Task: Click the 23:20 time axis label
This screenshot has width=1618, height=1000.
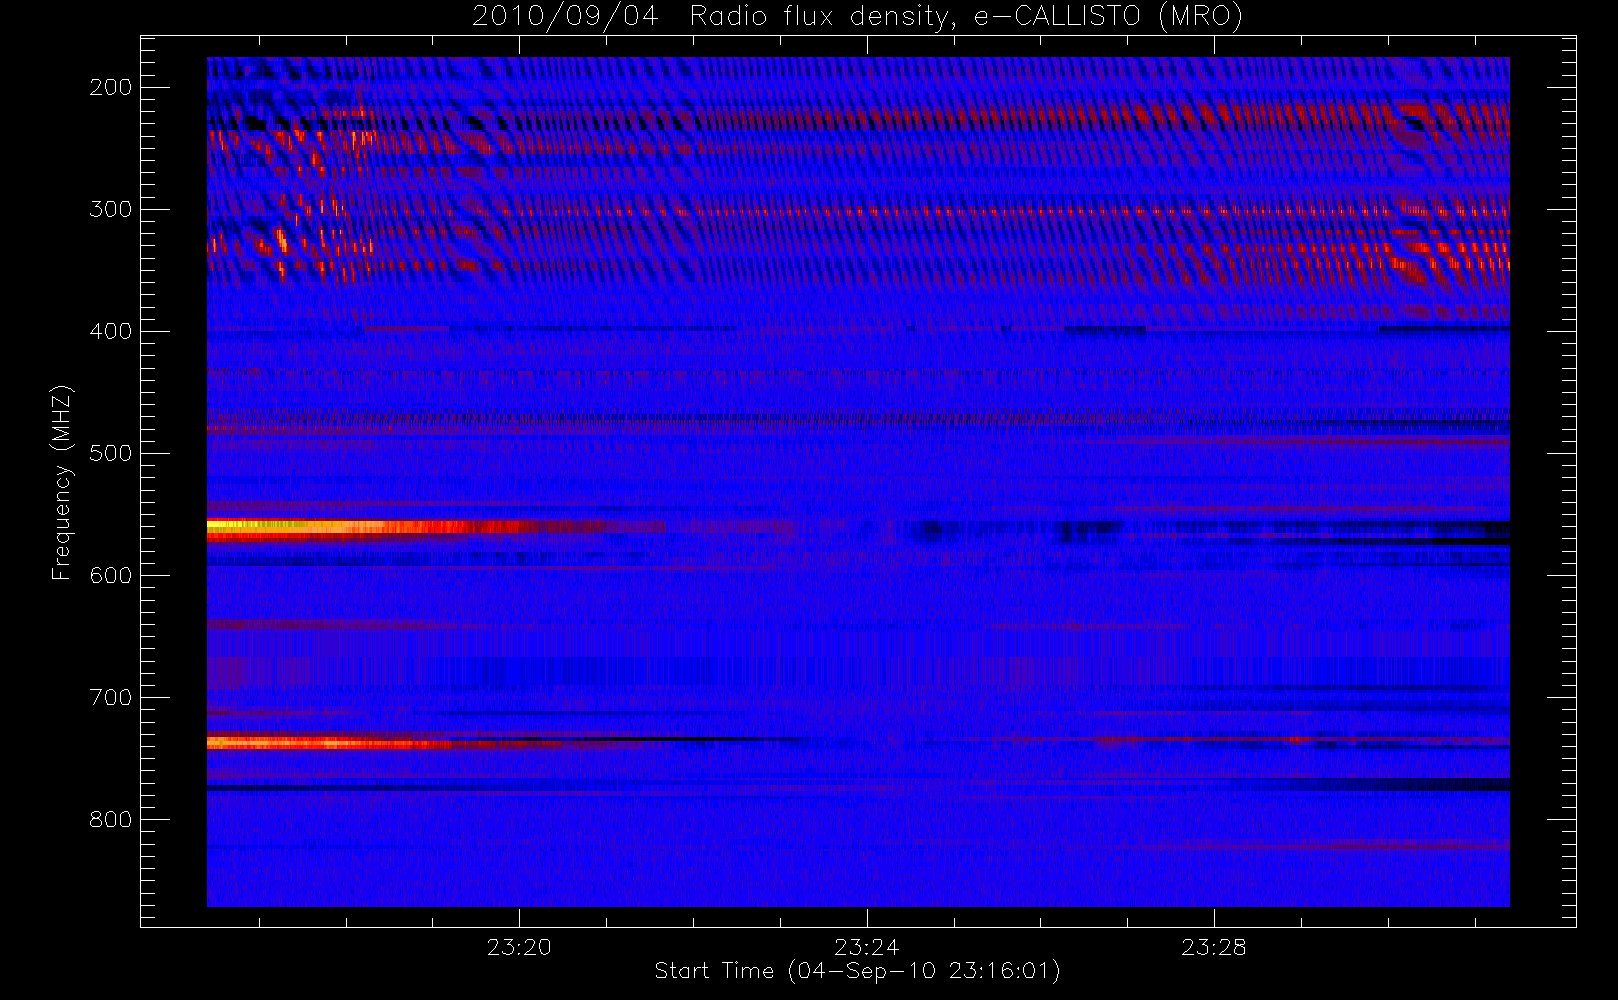Action: [519, 947]
